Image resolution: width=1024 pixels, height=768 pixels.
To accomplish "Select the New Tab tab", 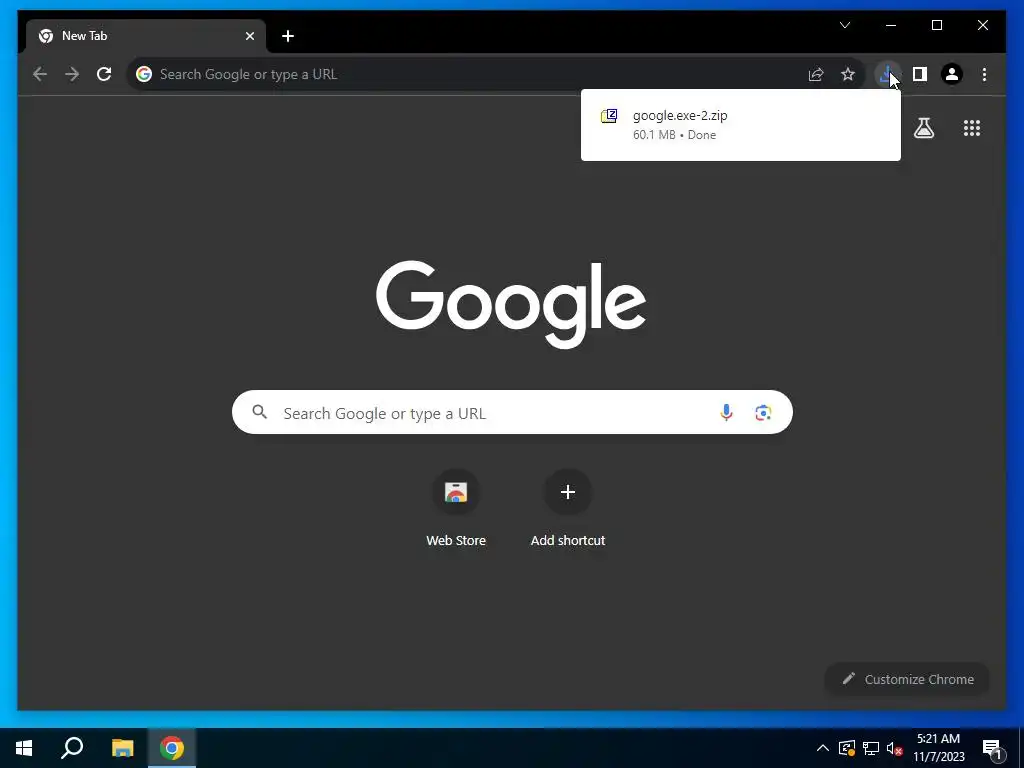I will coord(145,36).
